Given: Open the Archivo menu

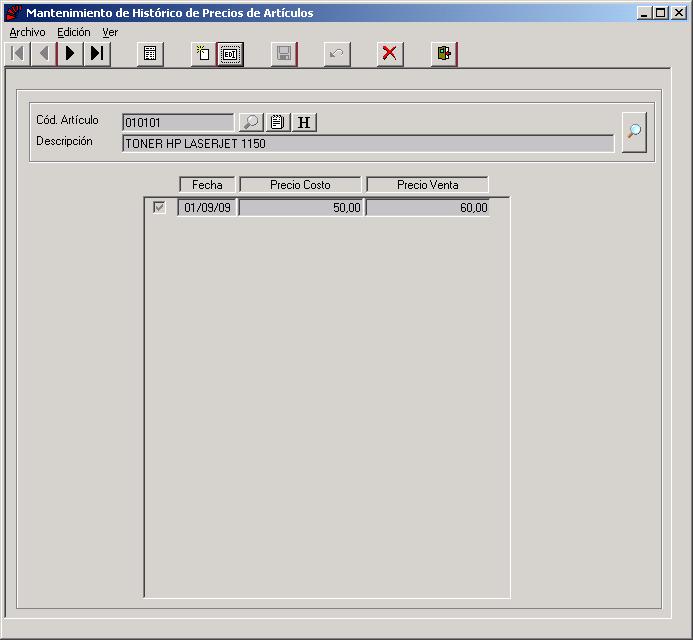Looking at the screenshot, I should click(x=27, y=32).
